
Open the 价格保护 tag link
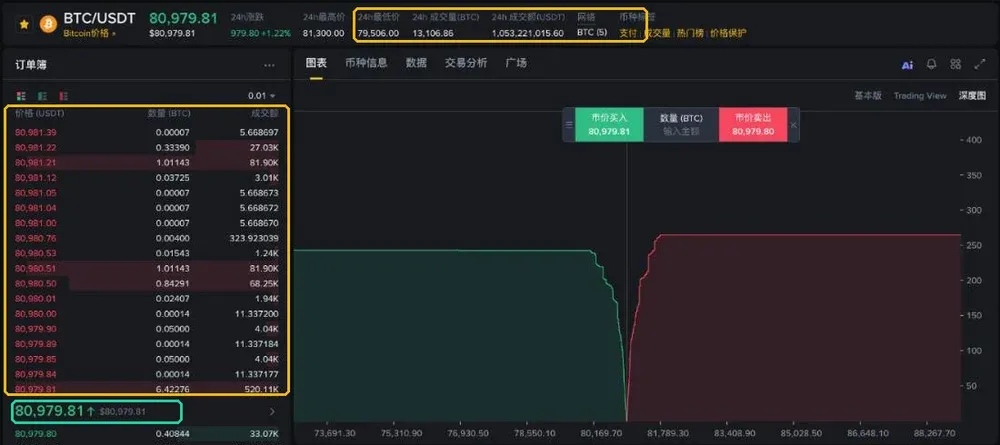pos(728,33)
